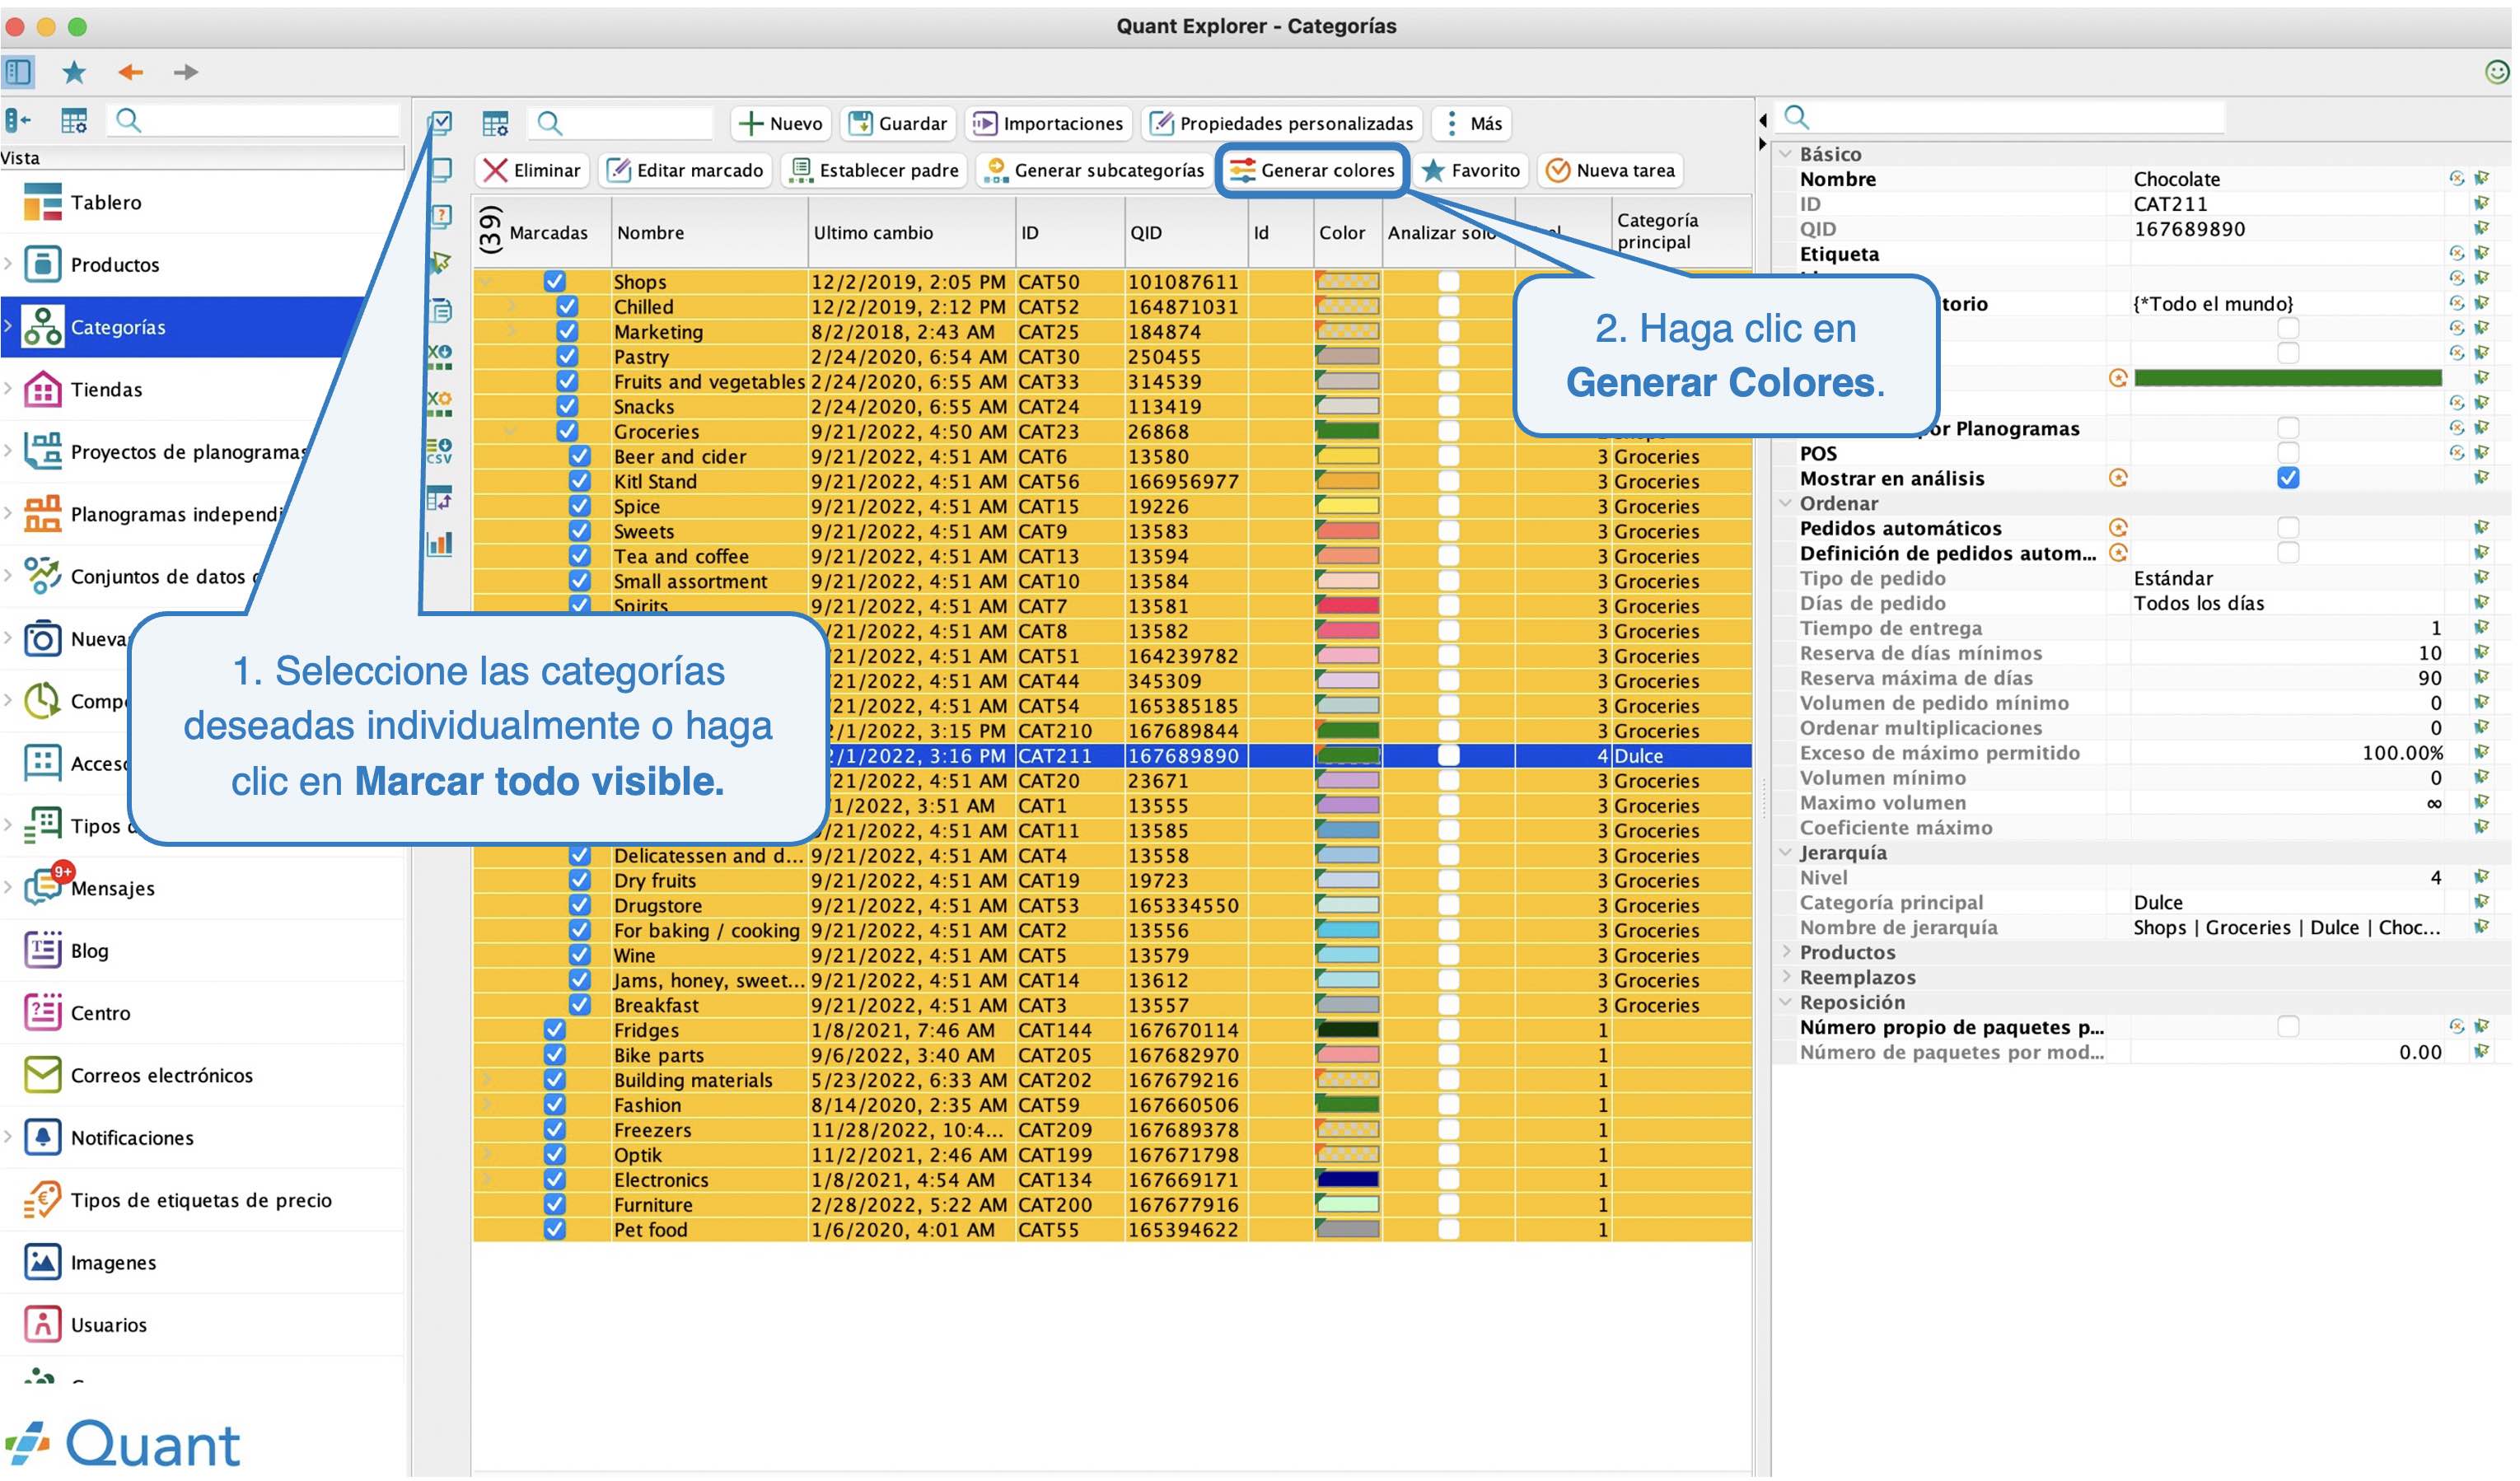Uncheck the Marcadas checkbox for Shops row

point(555,282)
